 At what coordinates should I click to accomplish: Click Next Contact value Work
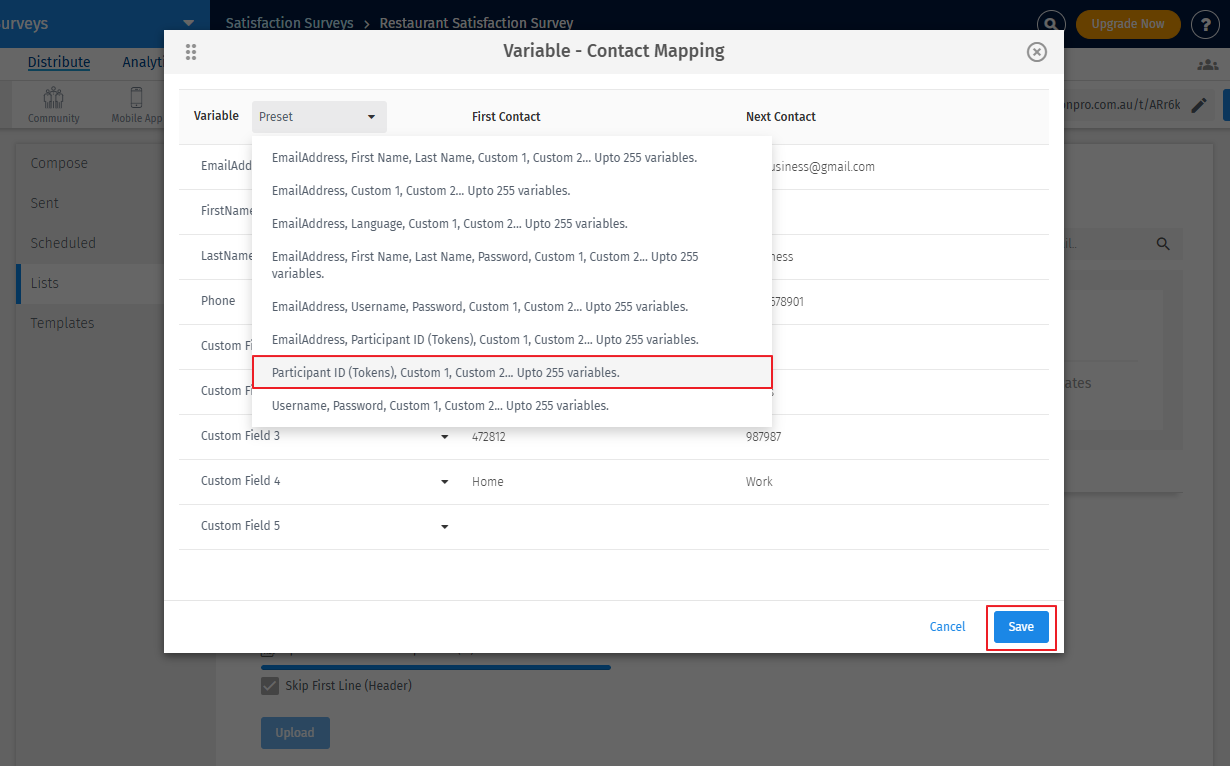(759, 482)
